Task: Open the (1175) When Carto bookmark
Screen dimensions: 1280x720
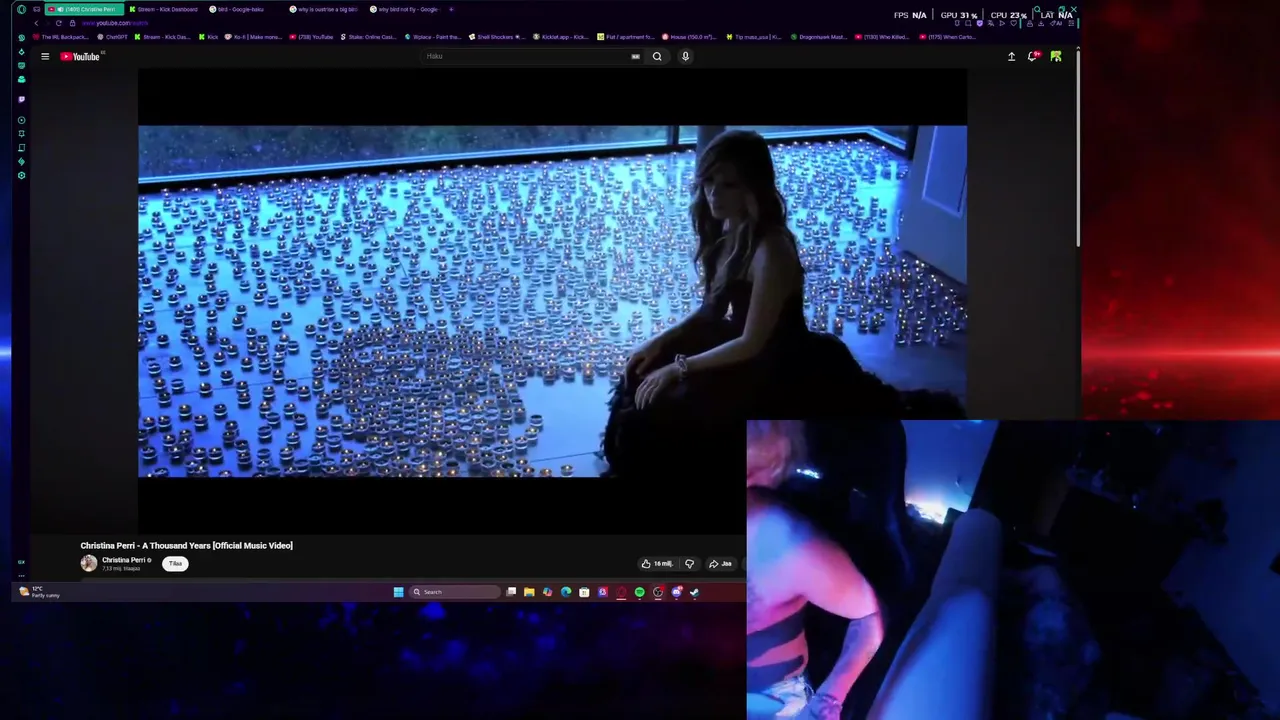Action: coord(947,37)
